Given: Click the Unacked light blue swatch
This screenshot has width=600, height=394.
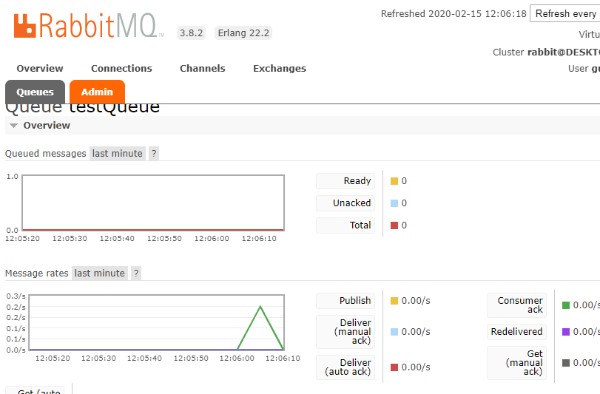Looking at the screenshot, I should pyautogui.click(x=394, y=203).
